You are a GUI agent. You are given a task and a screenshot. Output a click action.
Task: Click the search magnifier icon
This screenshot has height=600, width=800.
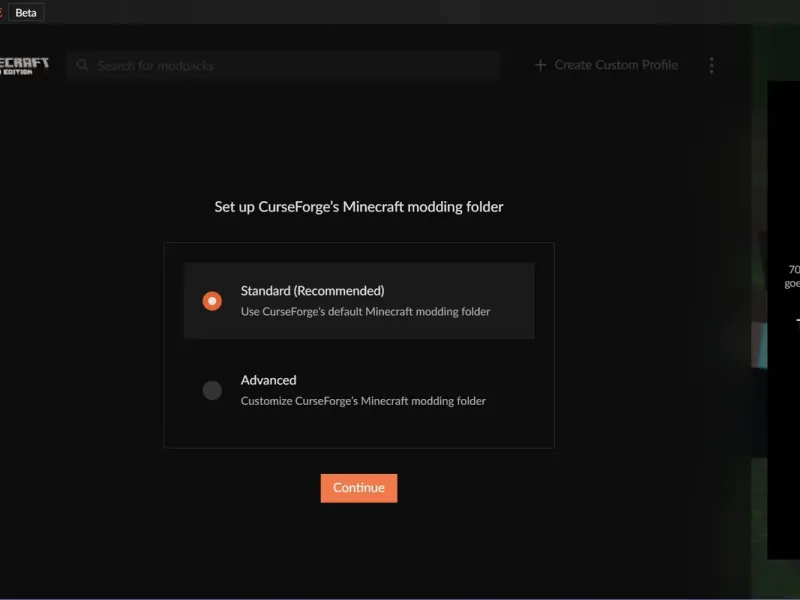pos(82,65)
